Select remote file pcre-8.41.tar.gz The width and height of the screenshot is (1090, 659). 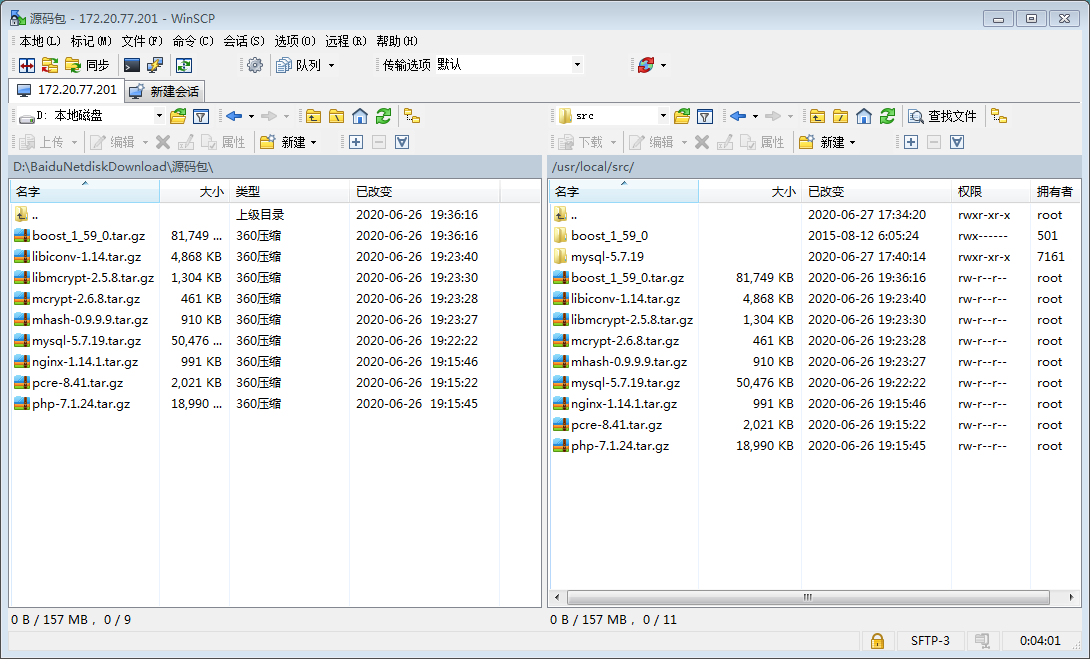click(616, 425)
